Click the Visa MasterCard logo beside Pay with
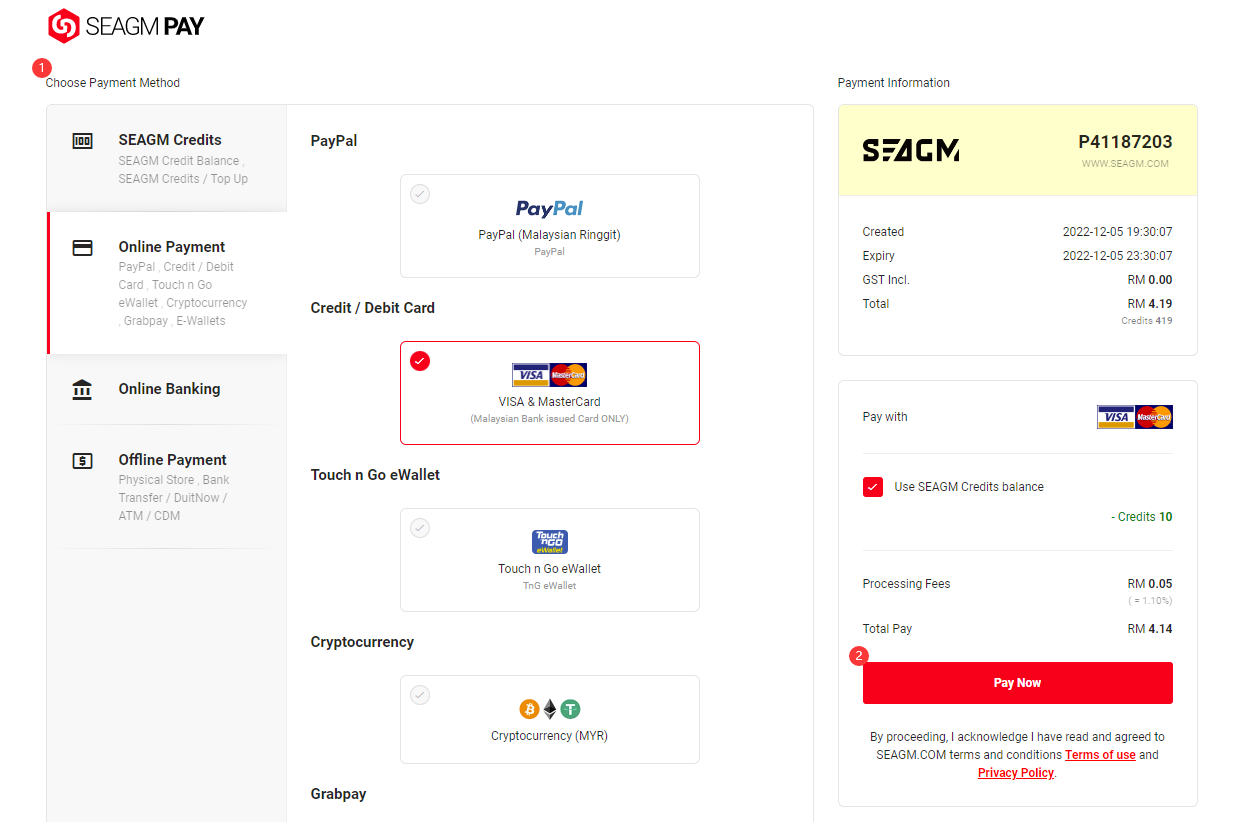The image size is (1239, 822). pos(1134,417)
